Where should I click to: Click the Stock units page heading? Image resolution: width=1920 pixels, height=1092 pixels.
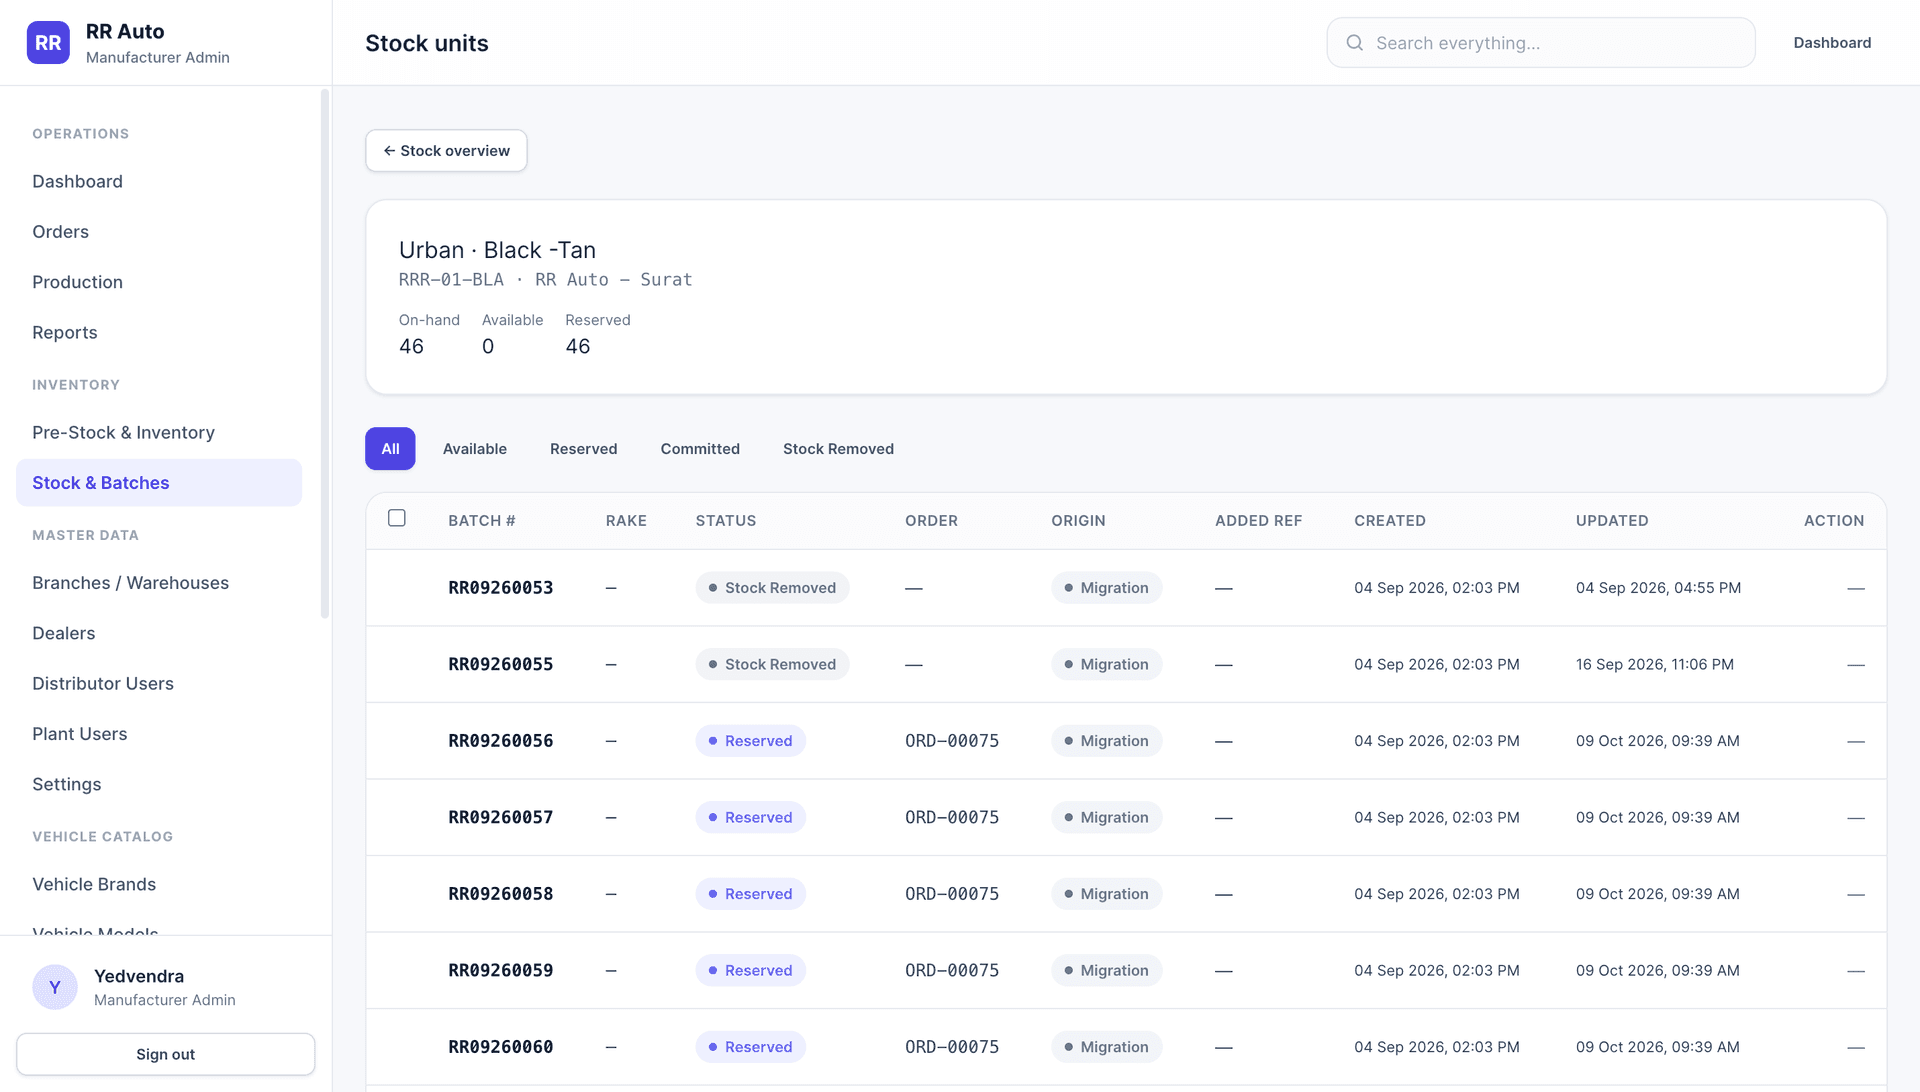[427, 43]
